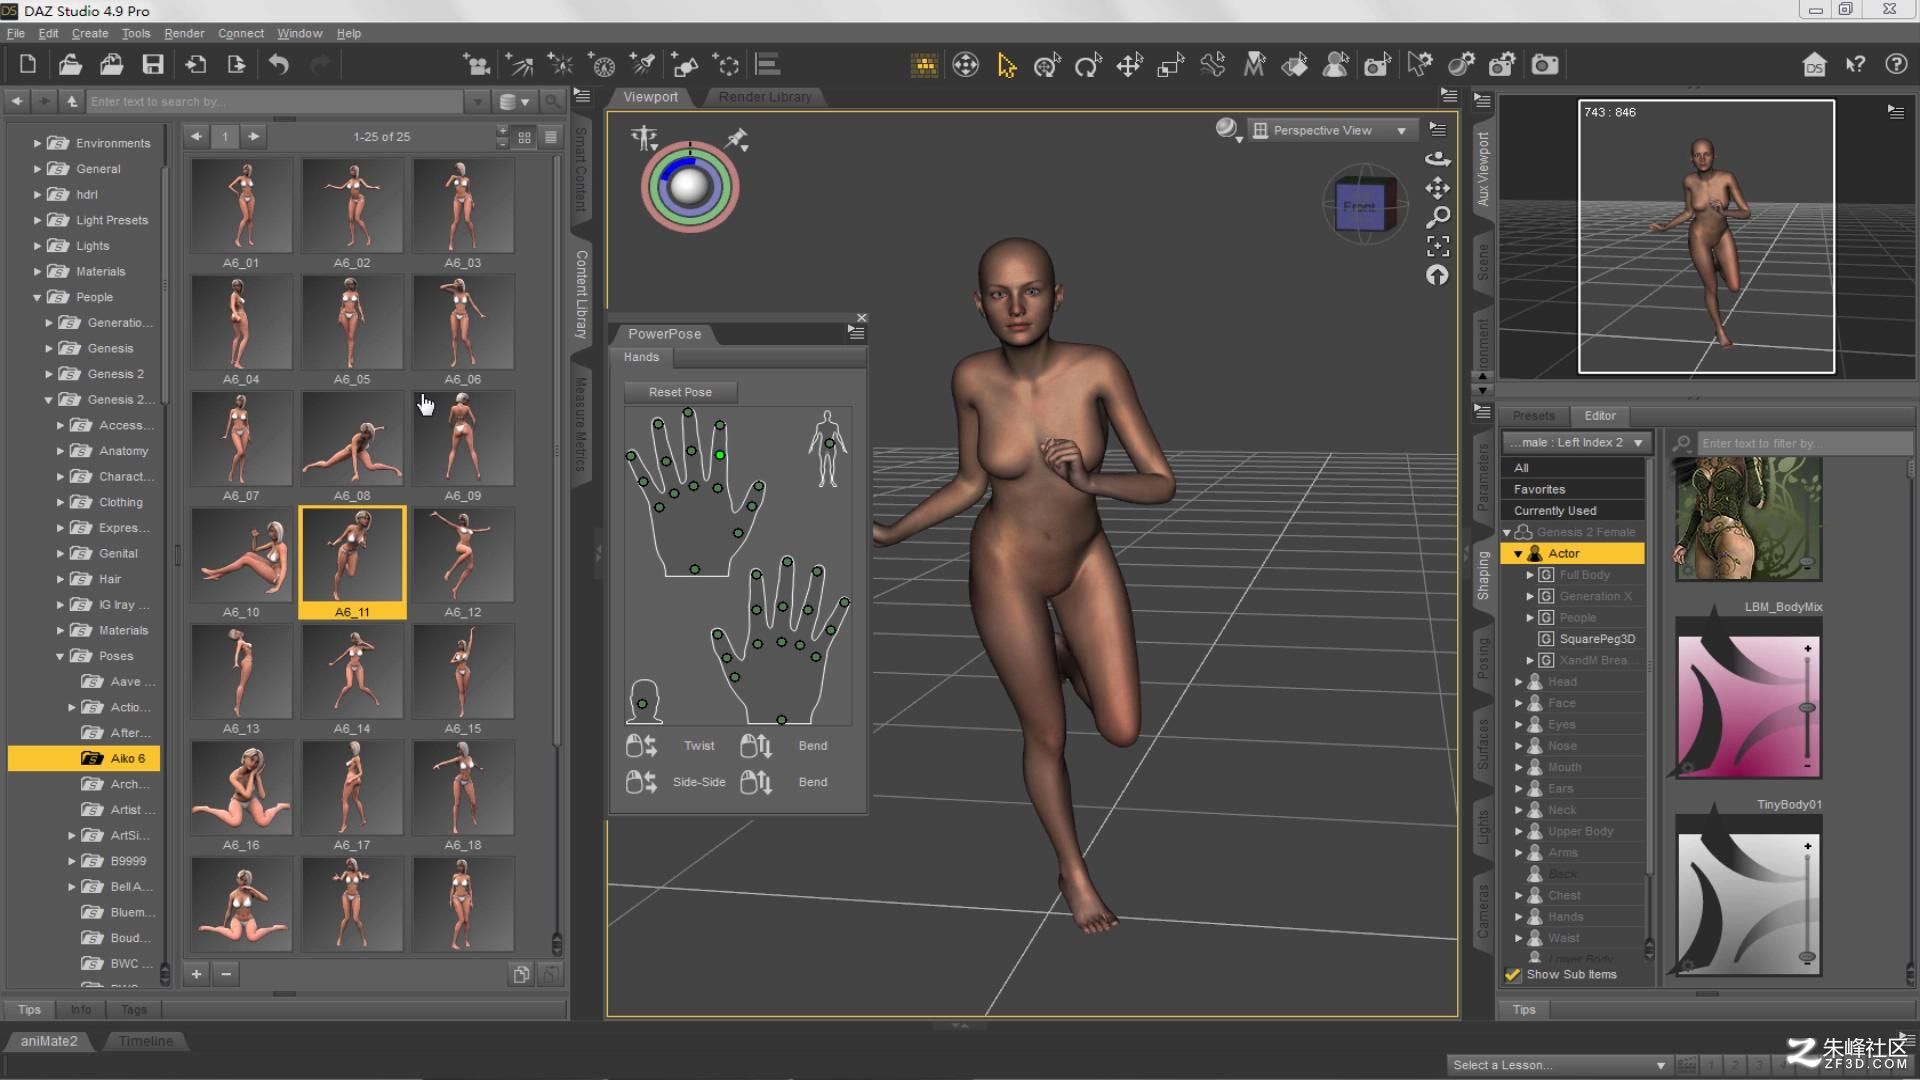Create a new camera from the toolbar
The image size is (1920, 1080).
[477, 65]
